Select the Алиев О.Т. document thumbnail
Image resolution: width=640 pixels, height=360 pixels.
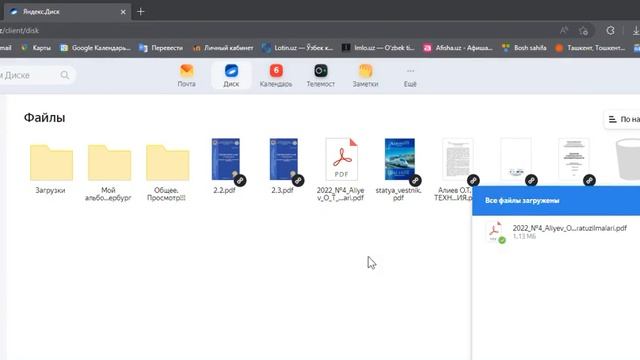(x=457, y=159)
